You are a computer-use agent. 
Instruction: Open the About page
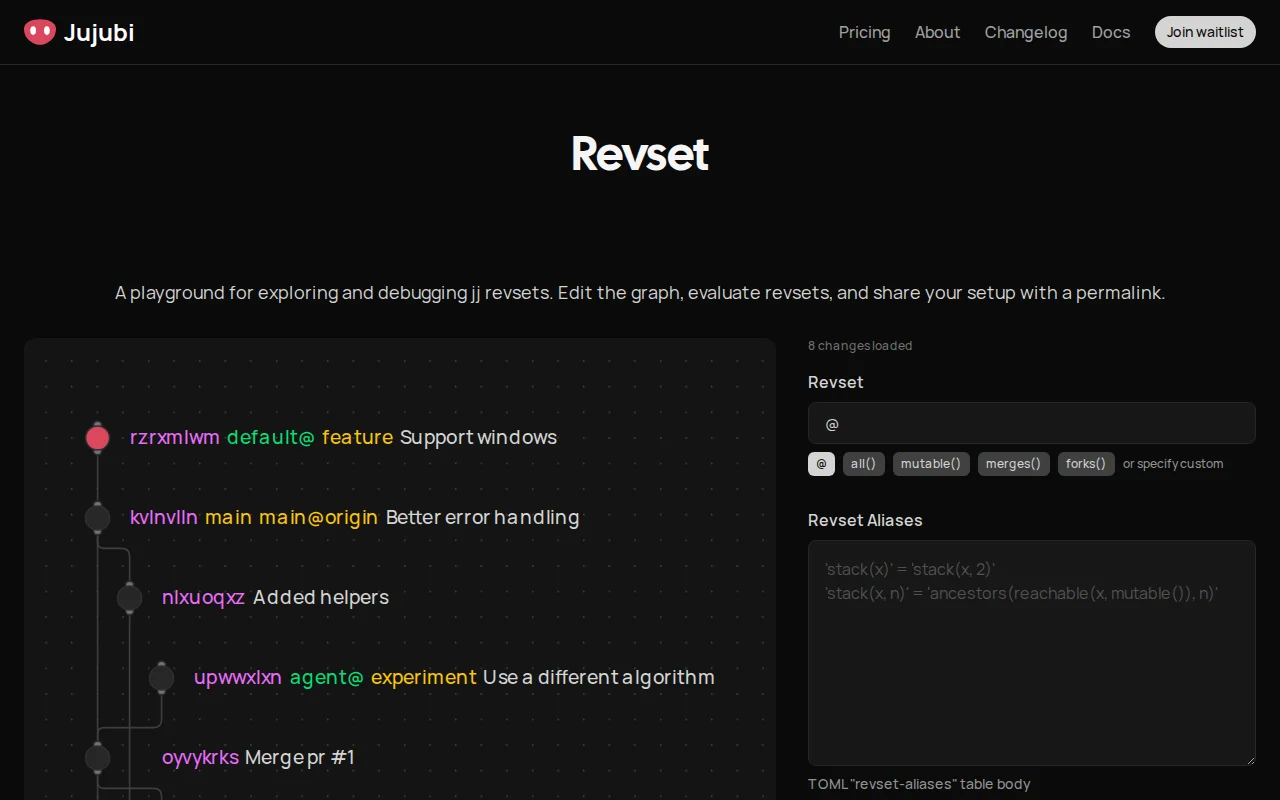tap(937, 32)
